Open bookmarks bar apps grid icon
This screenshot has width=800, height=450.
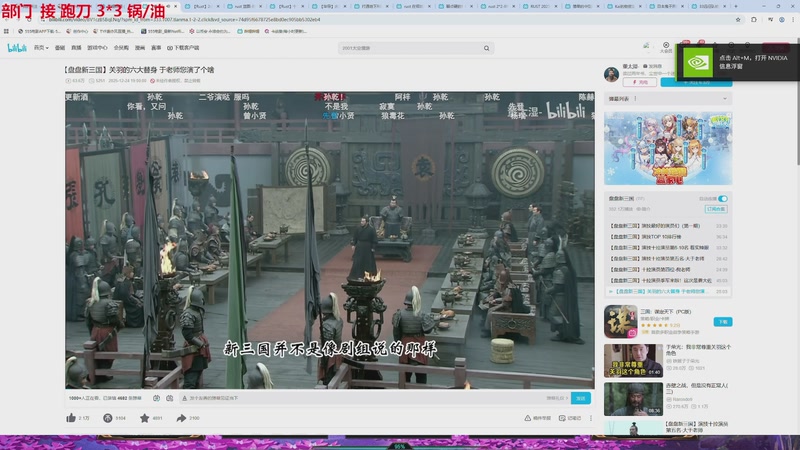[x=6, y=31]
